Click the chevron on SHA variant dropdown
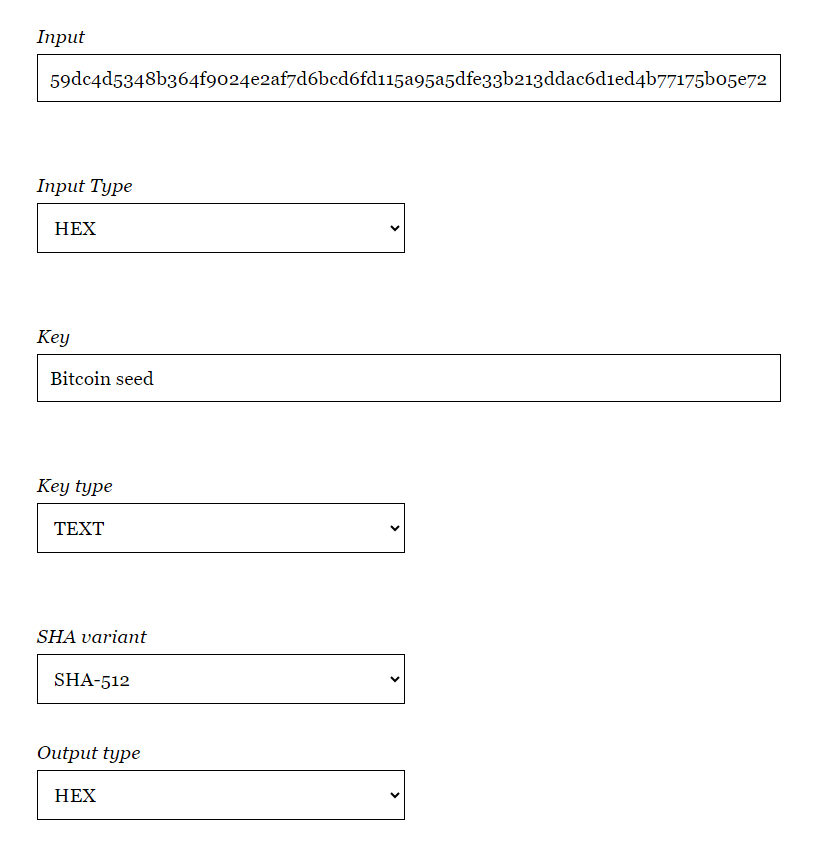The height and width of the screenshot is (854, 829). 395,679
